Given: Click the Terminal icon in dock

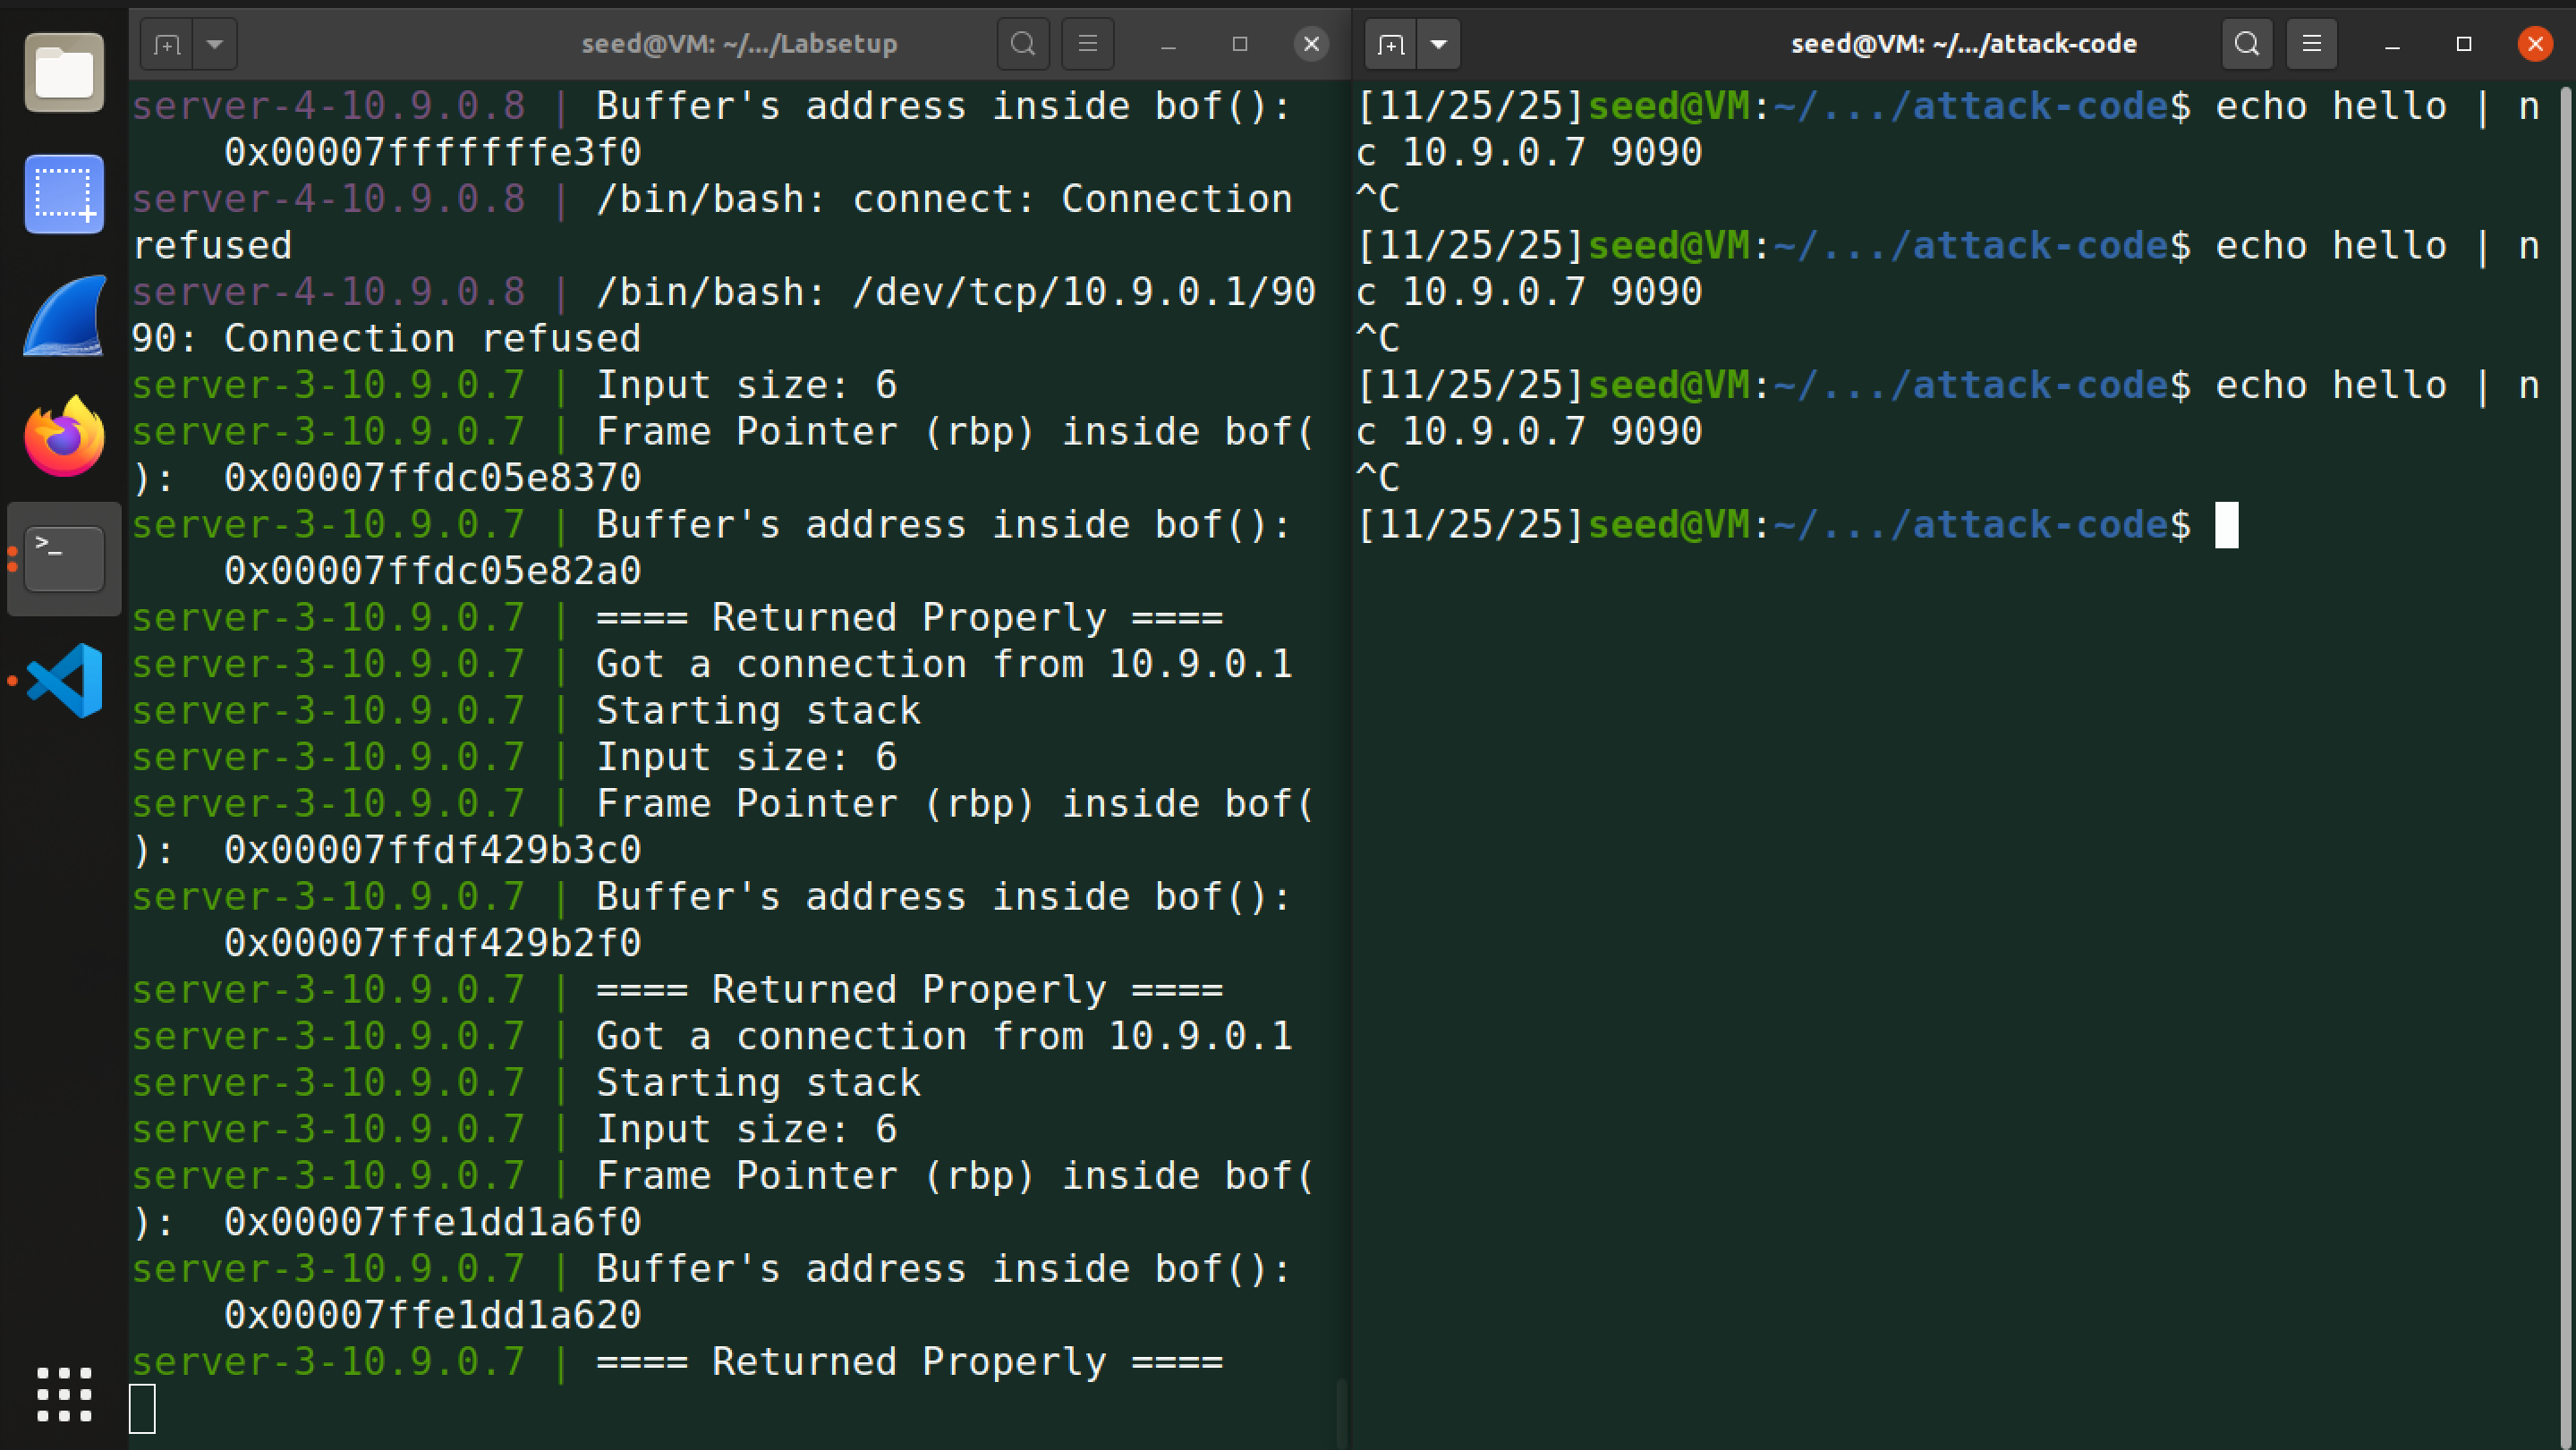Looking at the screenshot, I should (x=64, y=558).
